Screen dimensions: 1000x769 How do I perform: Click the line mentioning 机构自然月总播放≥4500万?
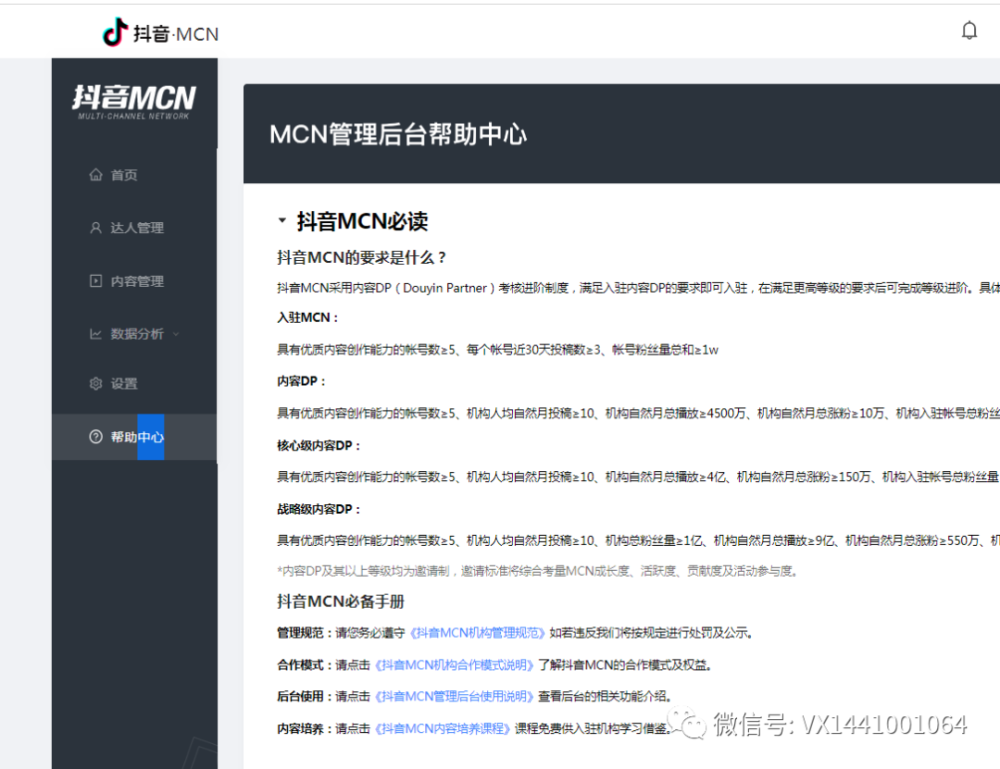pyautogui.click(x=638, y=413)
